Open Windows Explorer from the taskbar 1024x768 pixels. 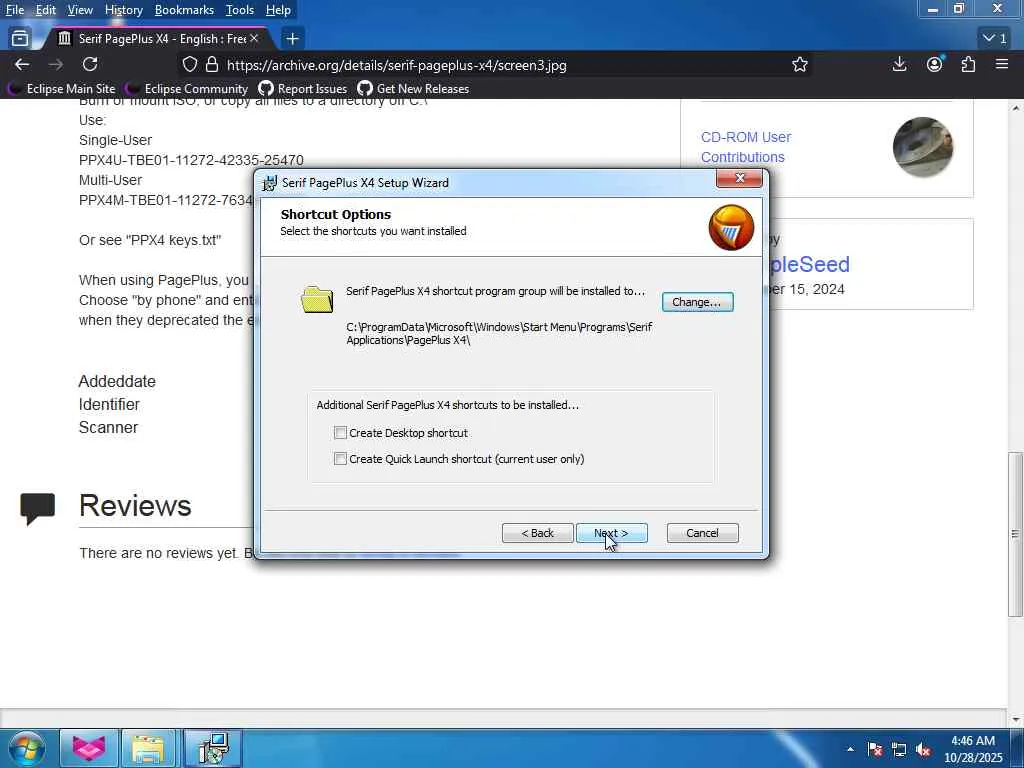tap(148, 748)
